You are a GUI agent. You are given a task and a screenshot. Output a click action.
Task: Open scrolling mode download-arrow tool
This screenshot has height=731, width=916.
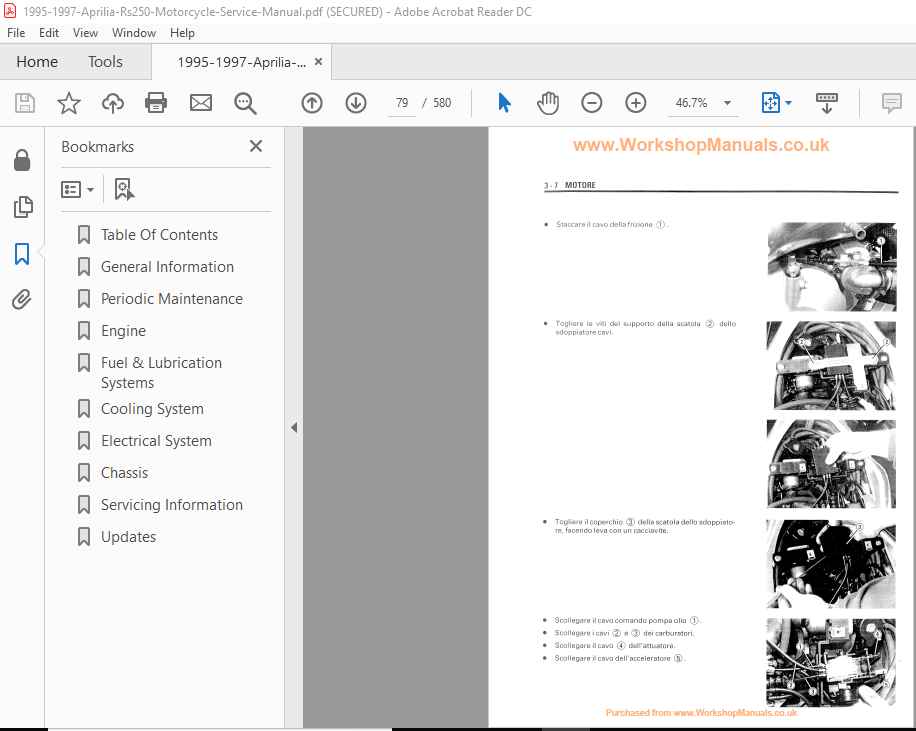(x=827, y=103)
